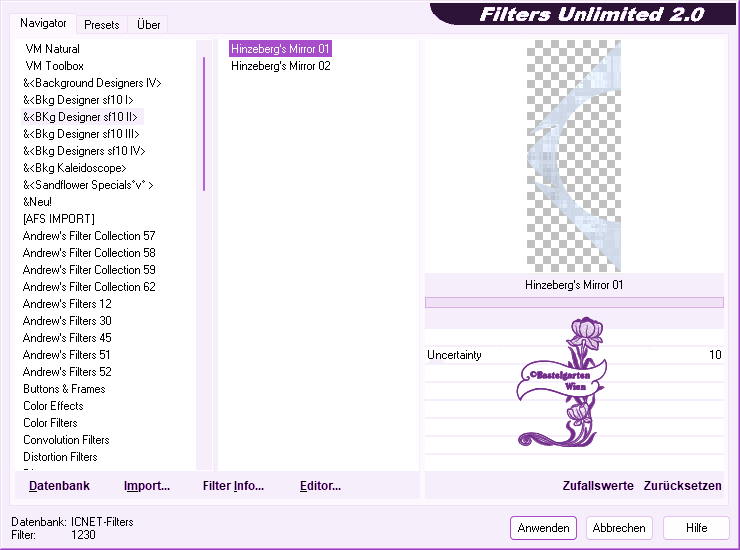This screenshot has height=550, width=740.
Task: Select [AFS IMPORT] category
Action: pyautogui.click(x=59, y=219)
